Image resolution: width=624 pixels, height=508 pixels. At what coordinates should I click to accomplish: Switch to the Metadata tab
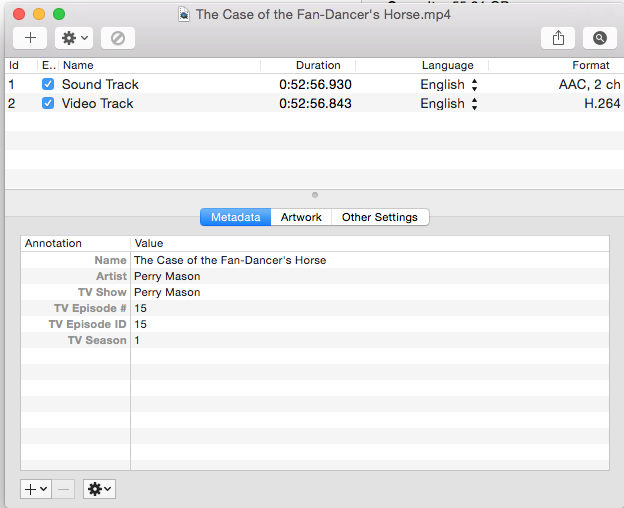click(x=236, y=217)
